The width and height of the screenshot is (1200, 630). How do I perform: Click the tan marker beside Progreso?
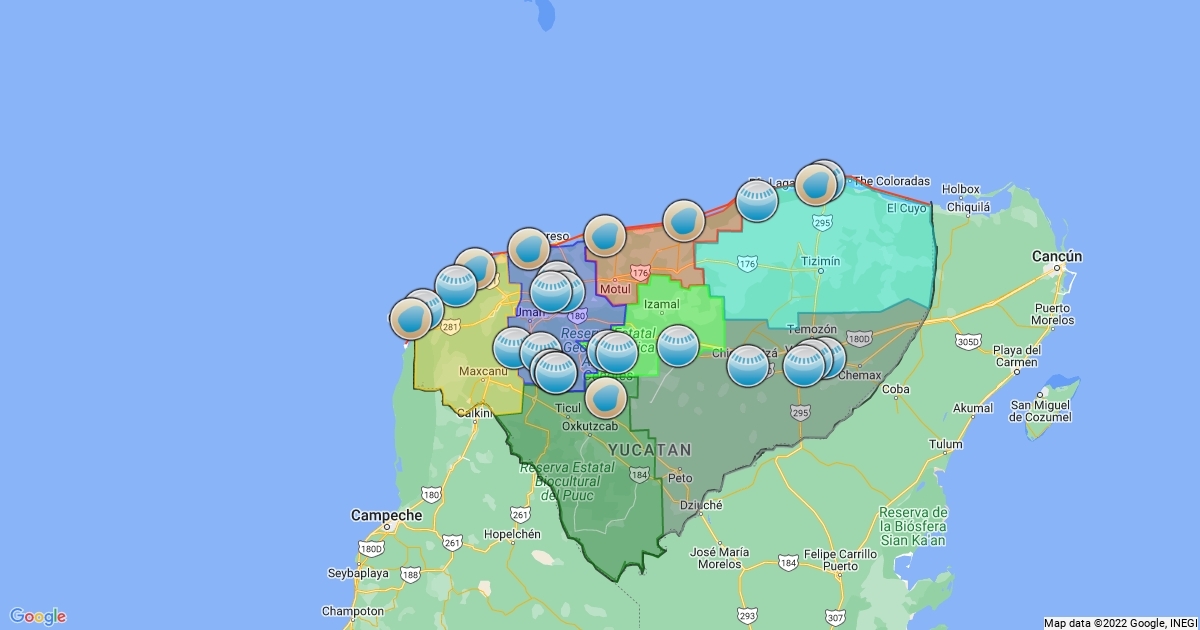tap(529, 248)
